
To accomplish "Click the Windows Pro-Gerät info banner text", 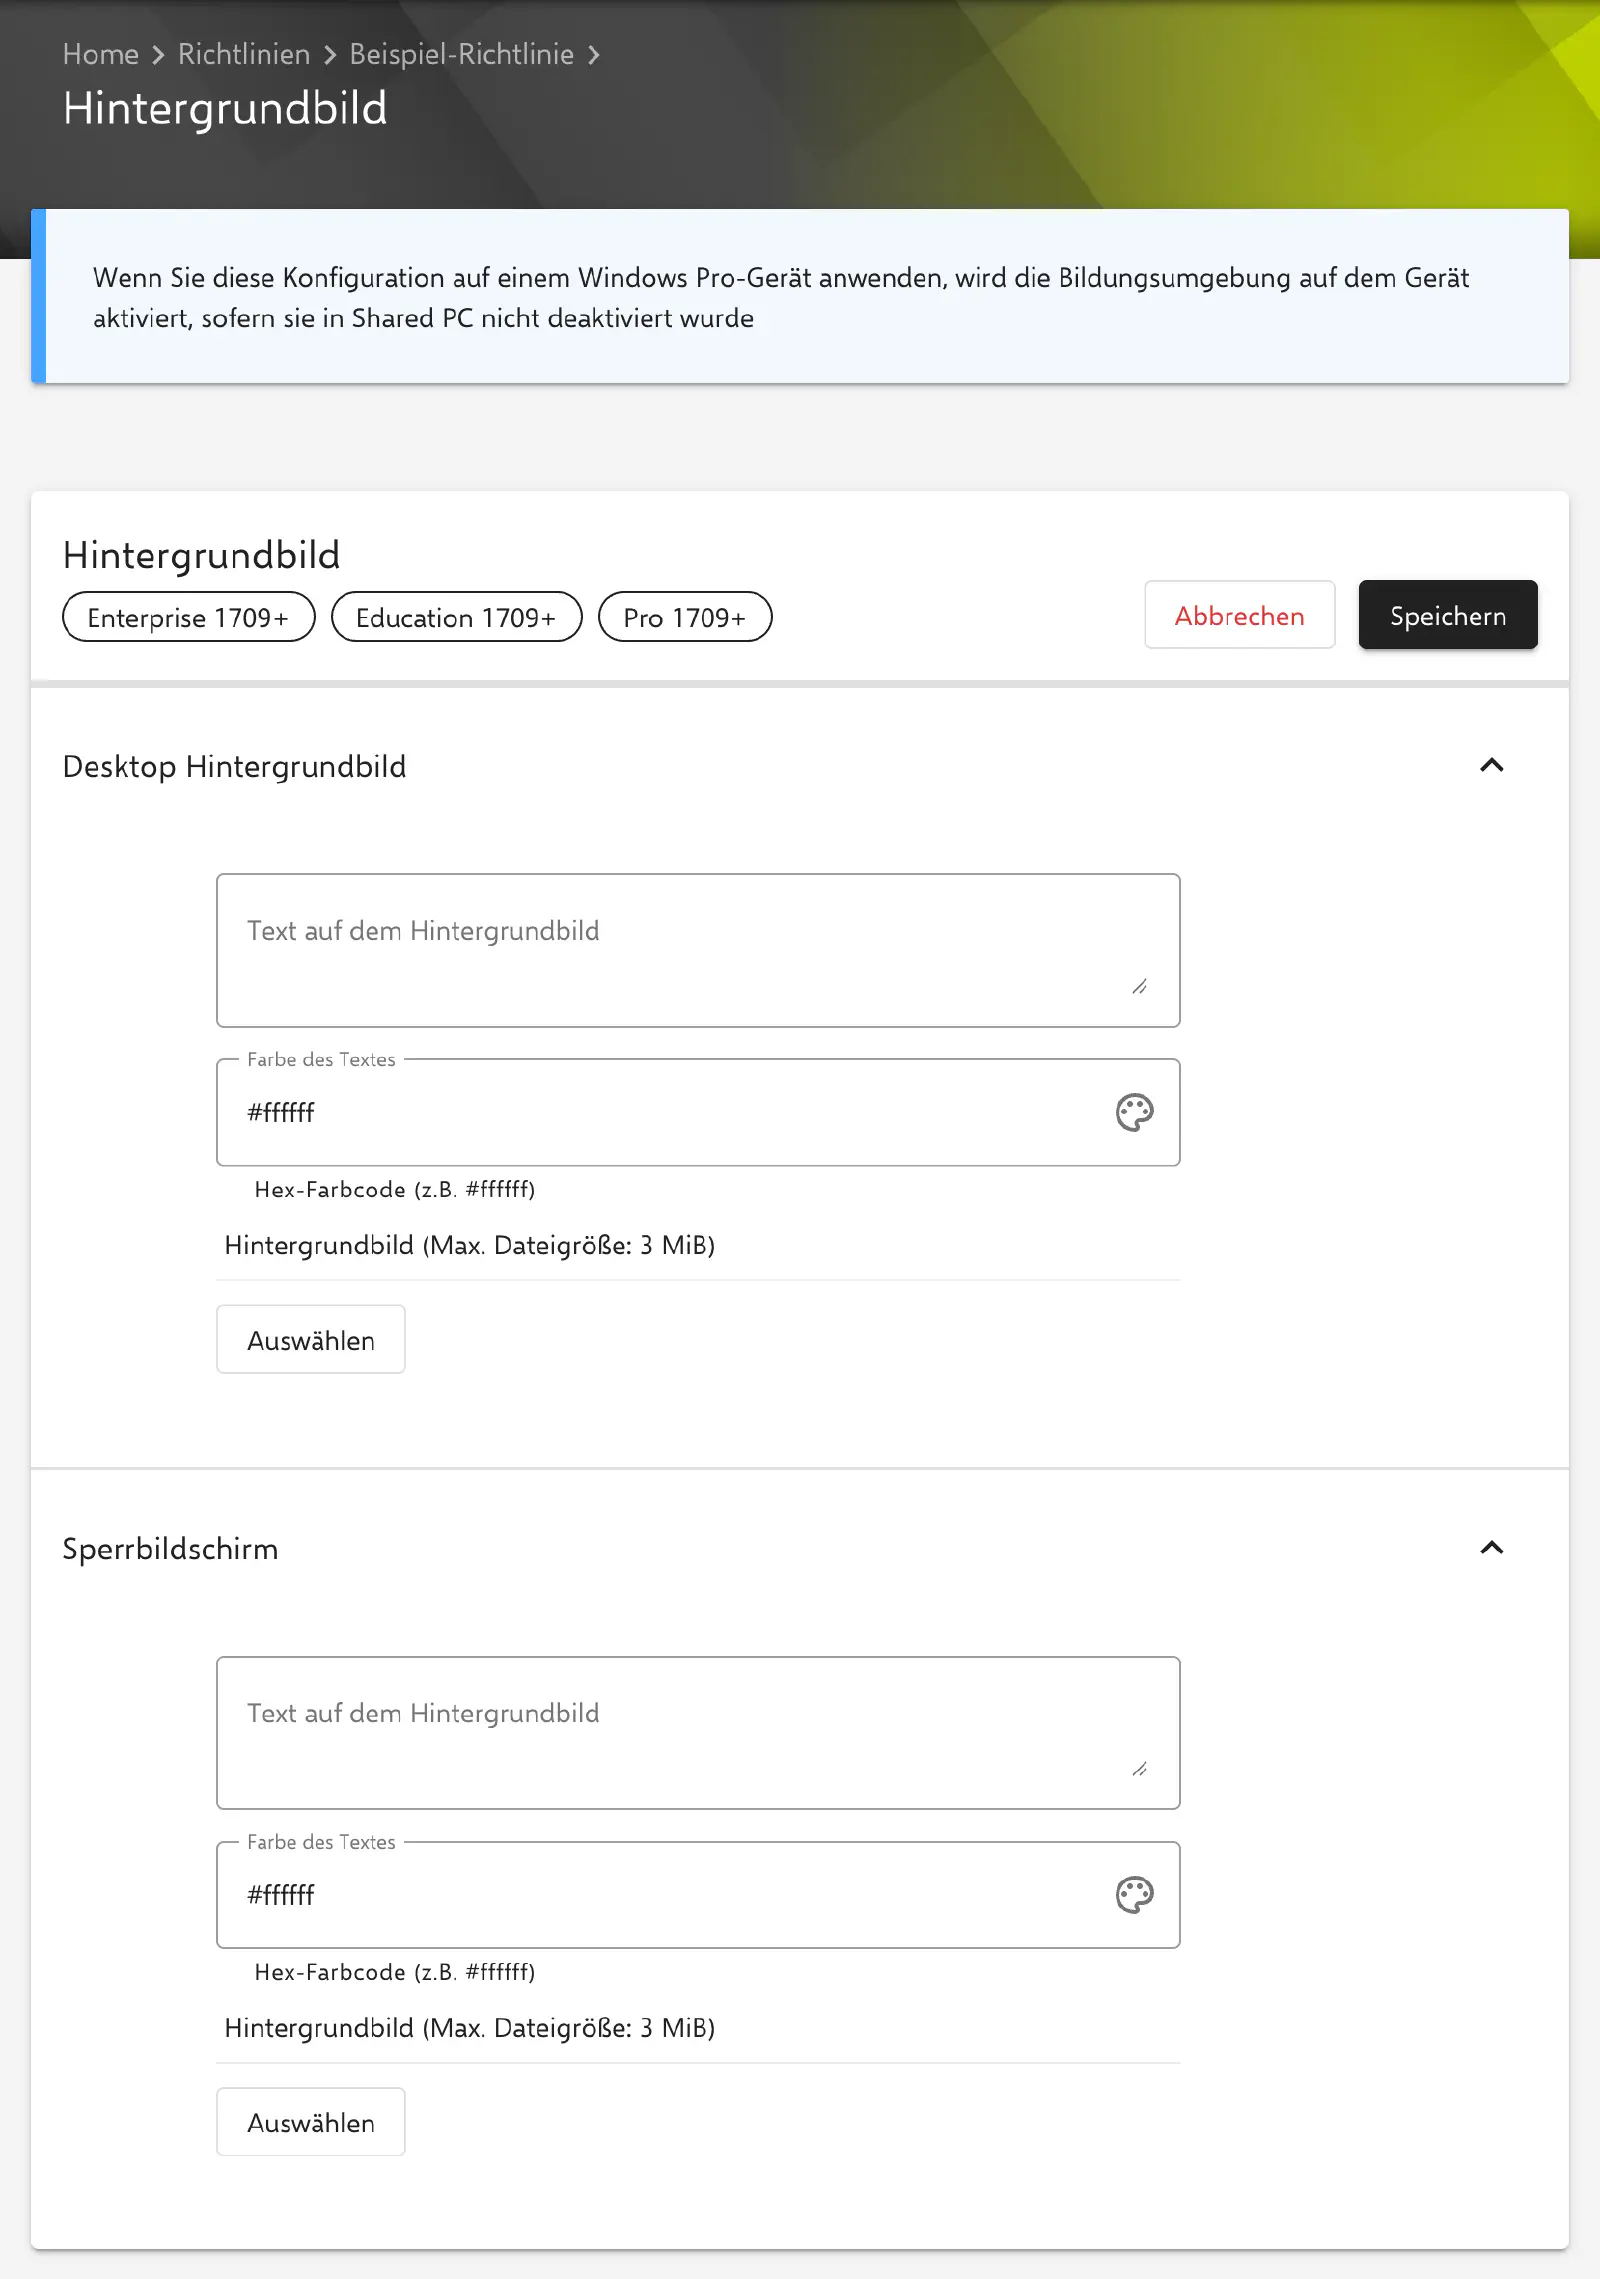I will tap(781, 297).
